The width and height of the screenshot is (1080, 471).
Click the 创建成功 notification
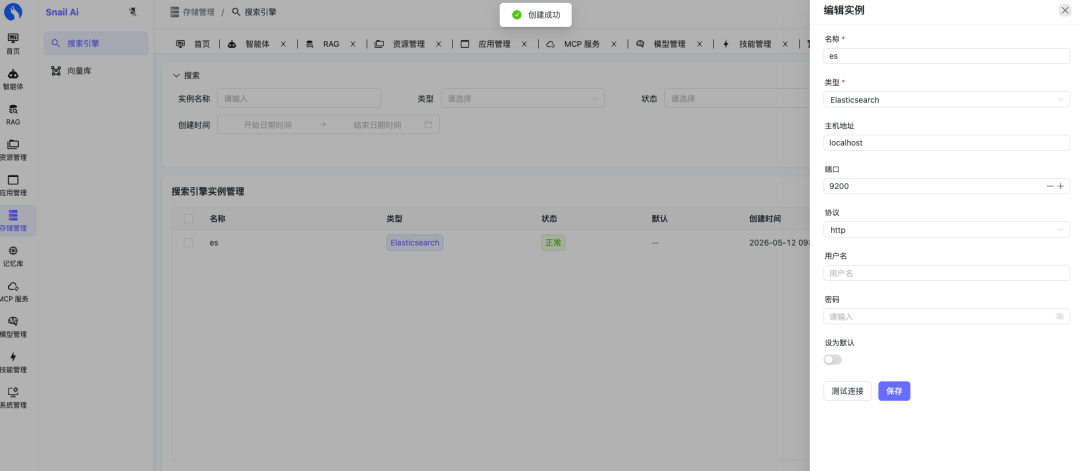[x=536, y=14]
